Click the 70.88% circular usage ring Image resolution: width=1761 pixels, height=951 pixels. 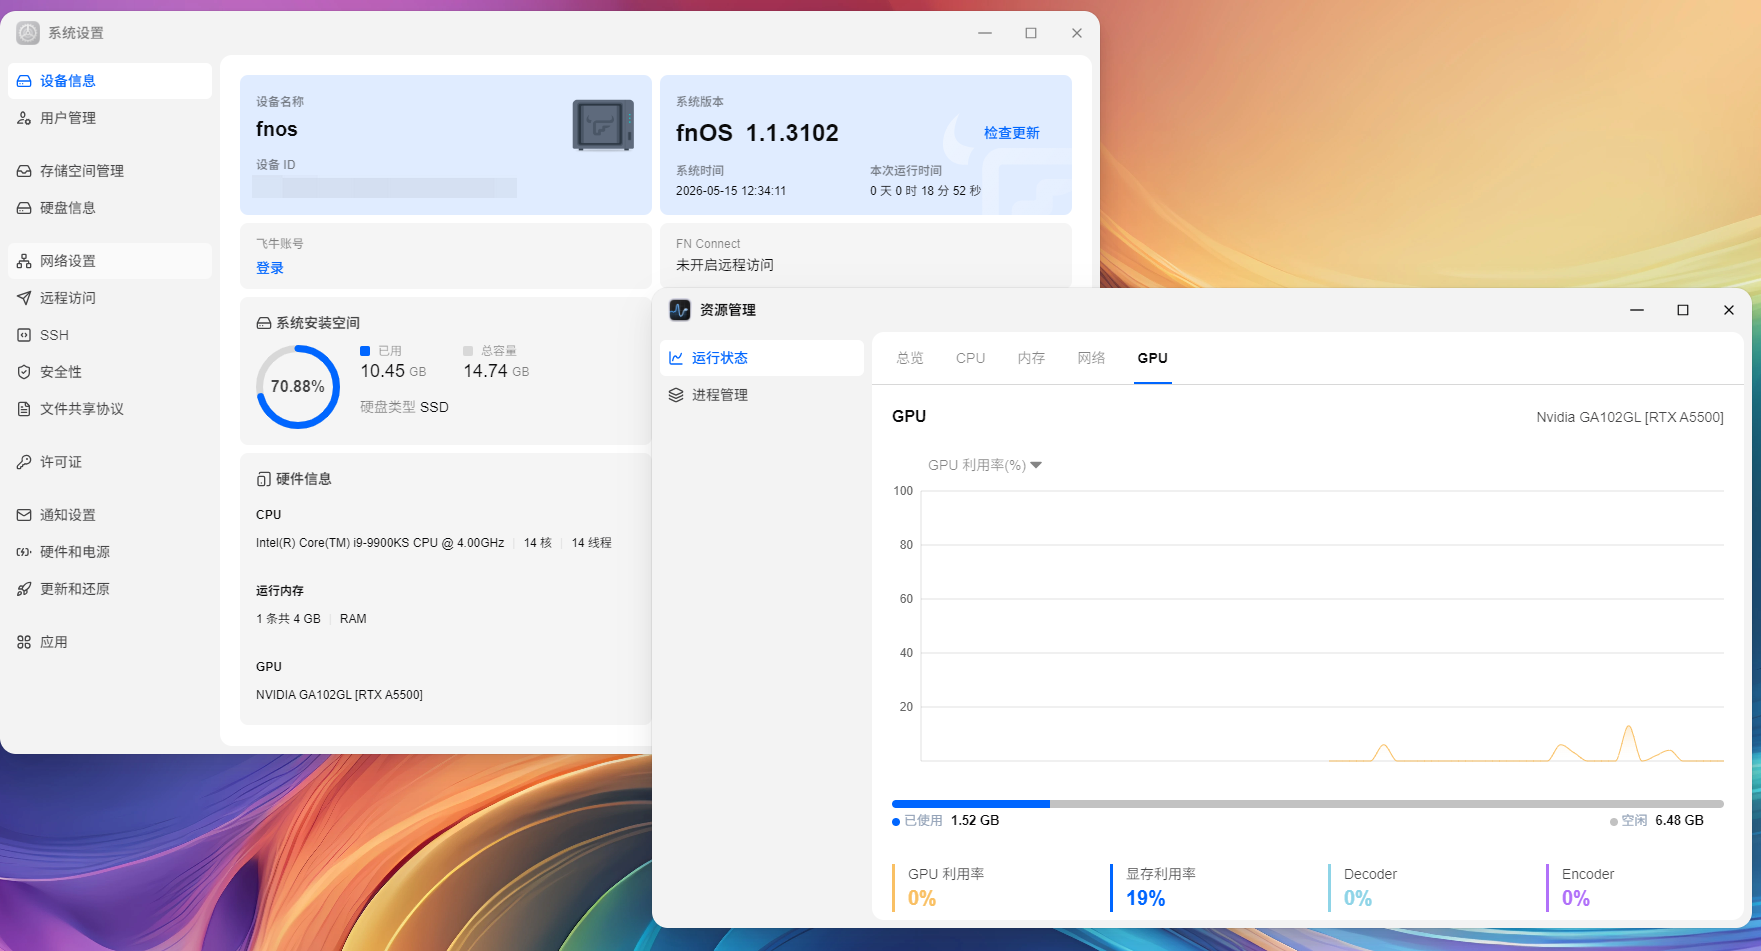pyautogui.click(x=298, y=387)
